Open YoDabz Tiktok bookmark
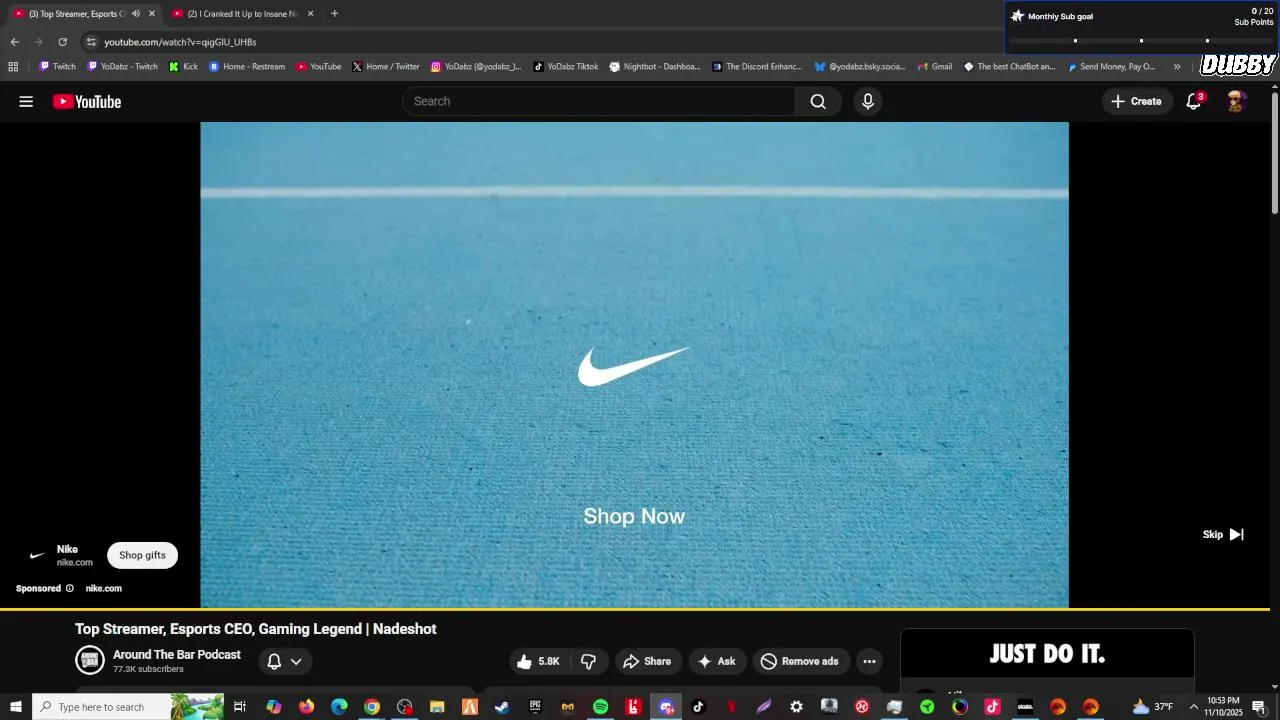Viewport: 1280px width, 720px height. pos(566,67)
